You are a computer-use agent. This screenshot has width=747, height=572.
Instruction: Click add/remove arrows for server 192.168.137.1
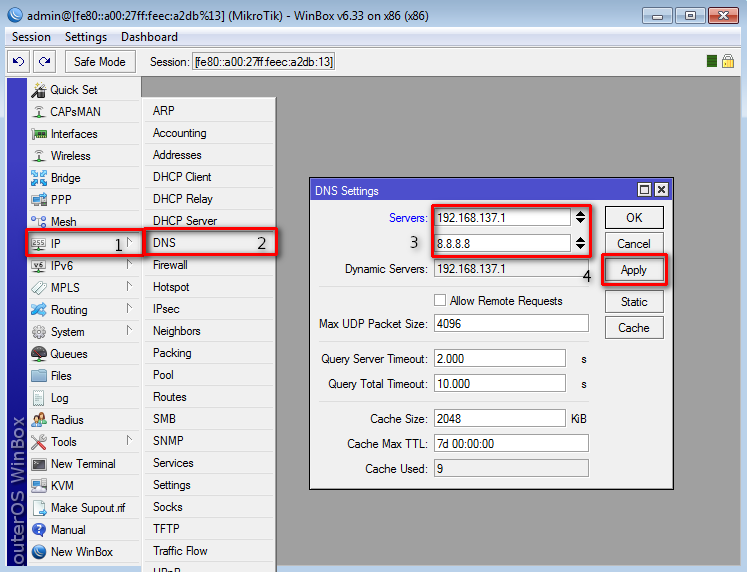580,217
